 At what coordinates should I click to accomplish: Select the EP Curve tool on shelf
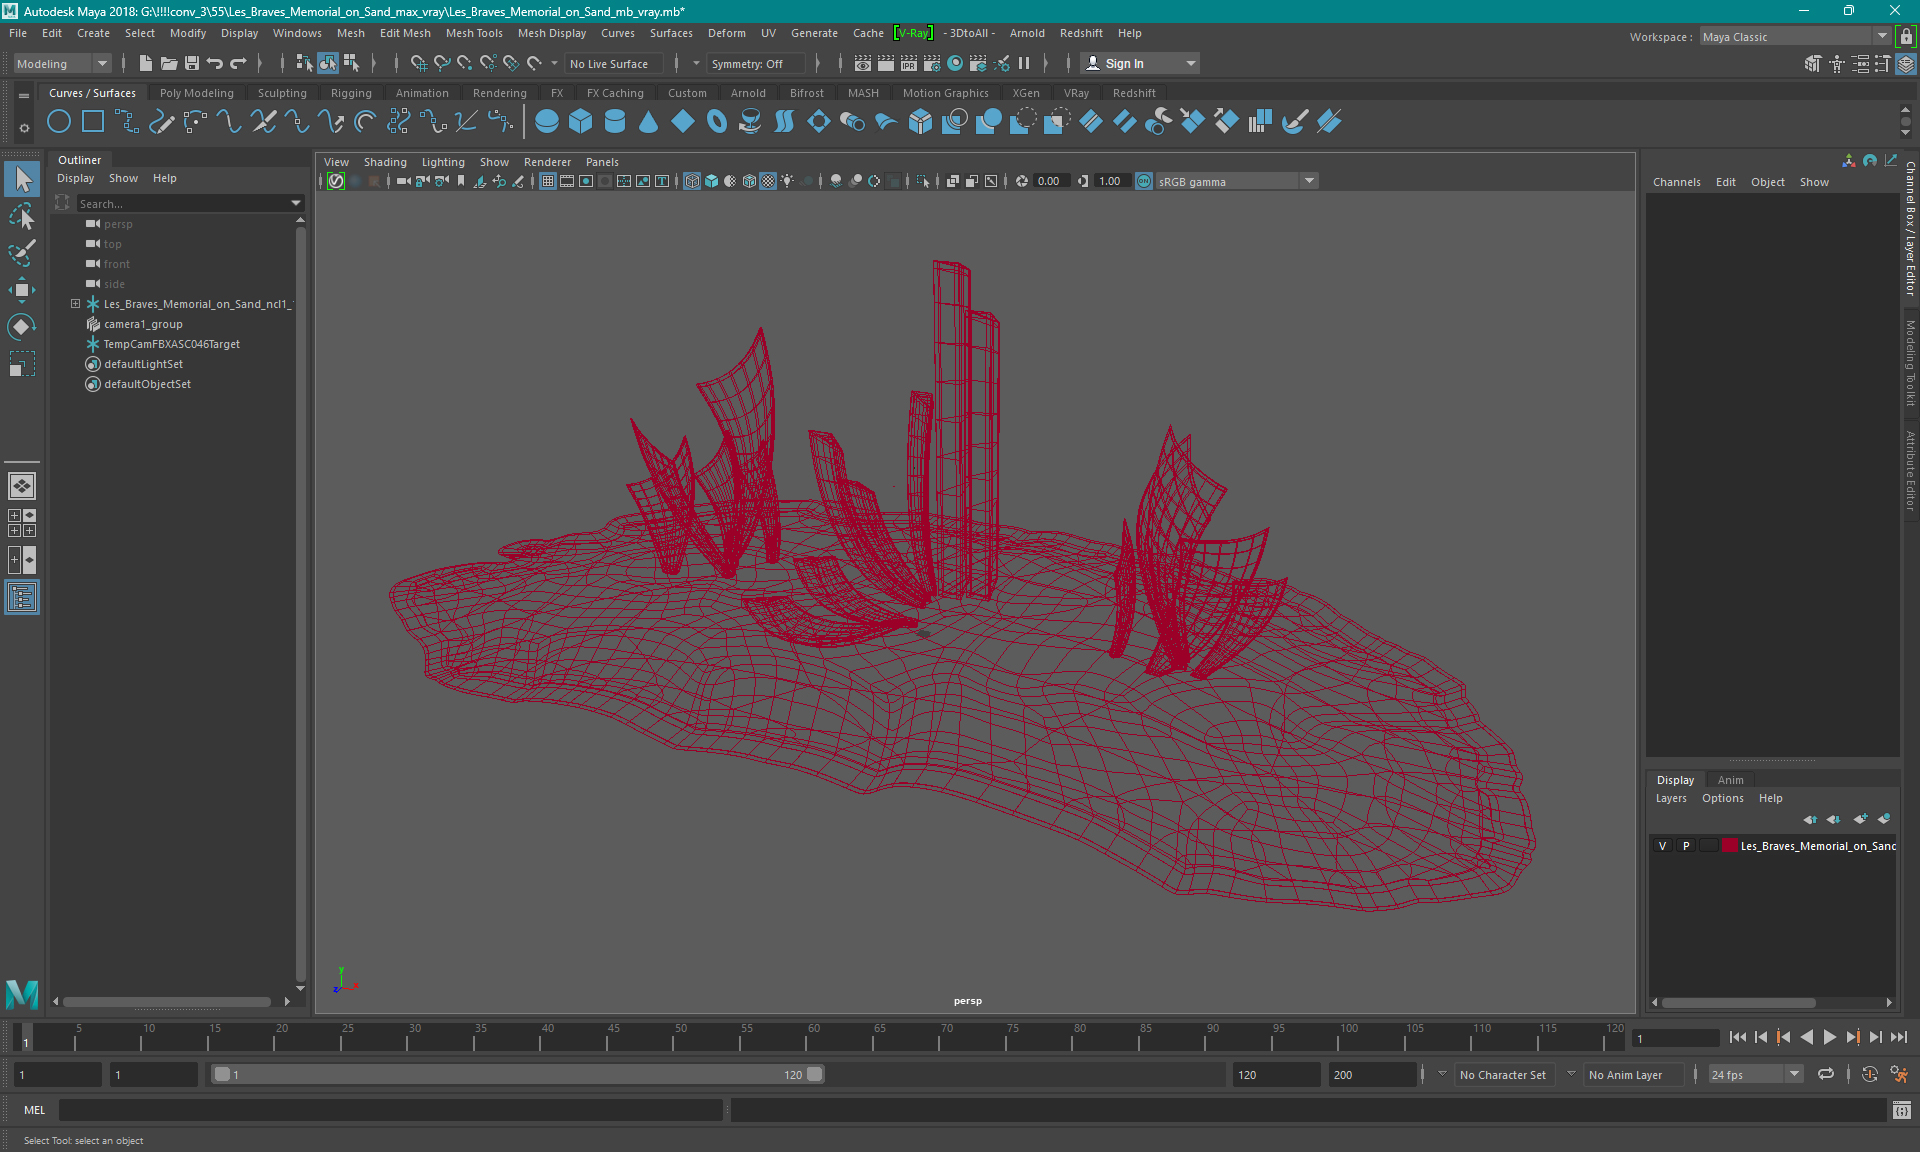coord(127,122)
